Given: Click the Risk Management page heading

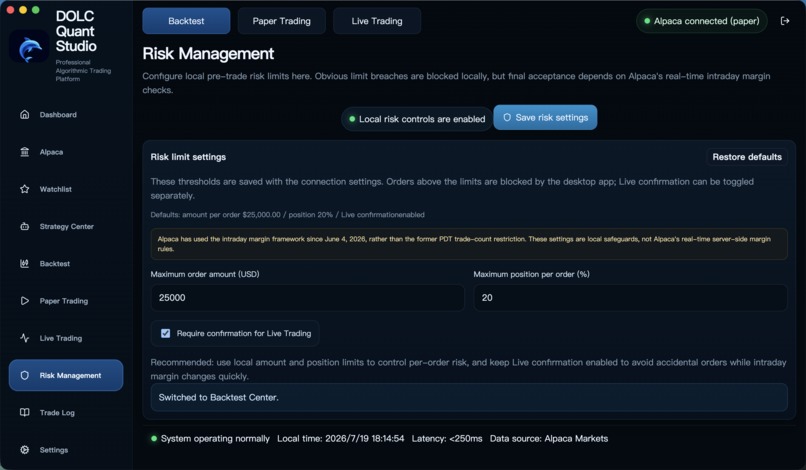Looking at the screenshot, I should tap(208, 53).
